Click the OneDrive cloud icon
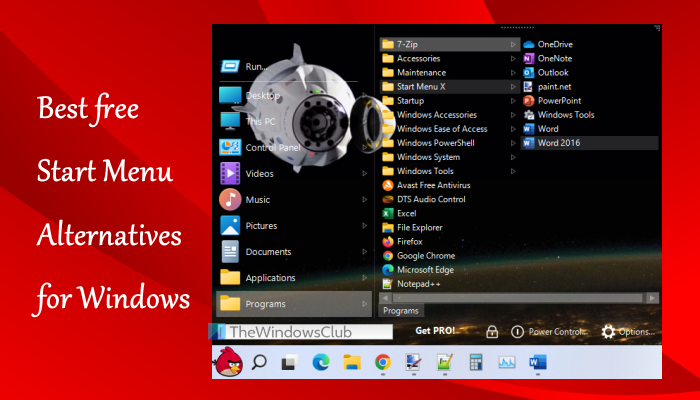700x400 pixels. pos(529,44)
